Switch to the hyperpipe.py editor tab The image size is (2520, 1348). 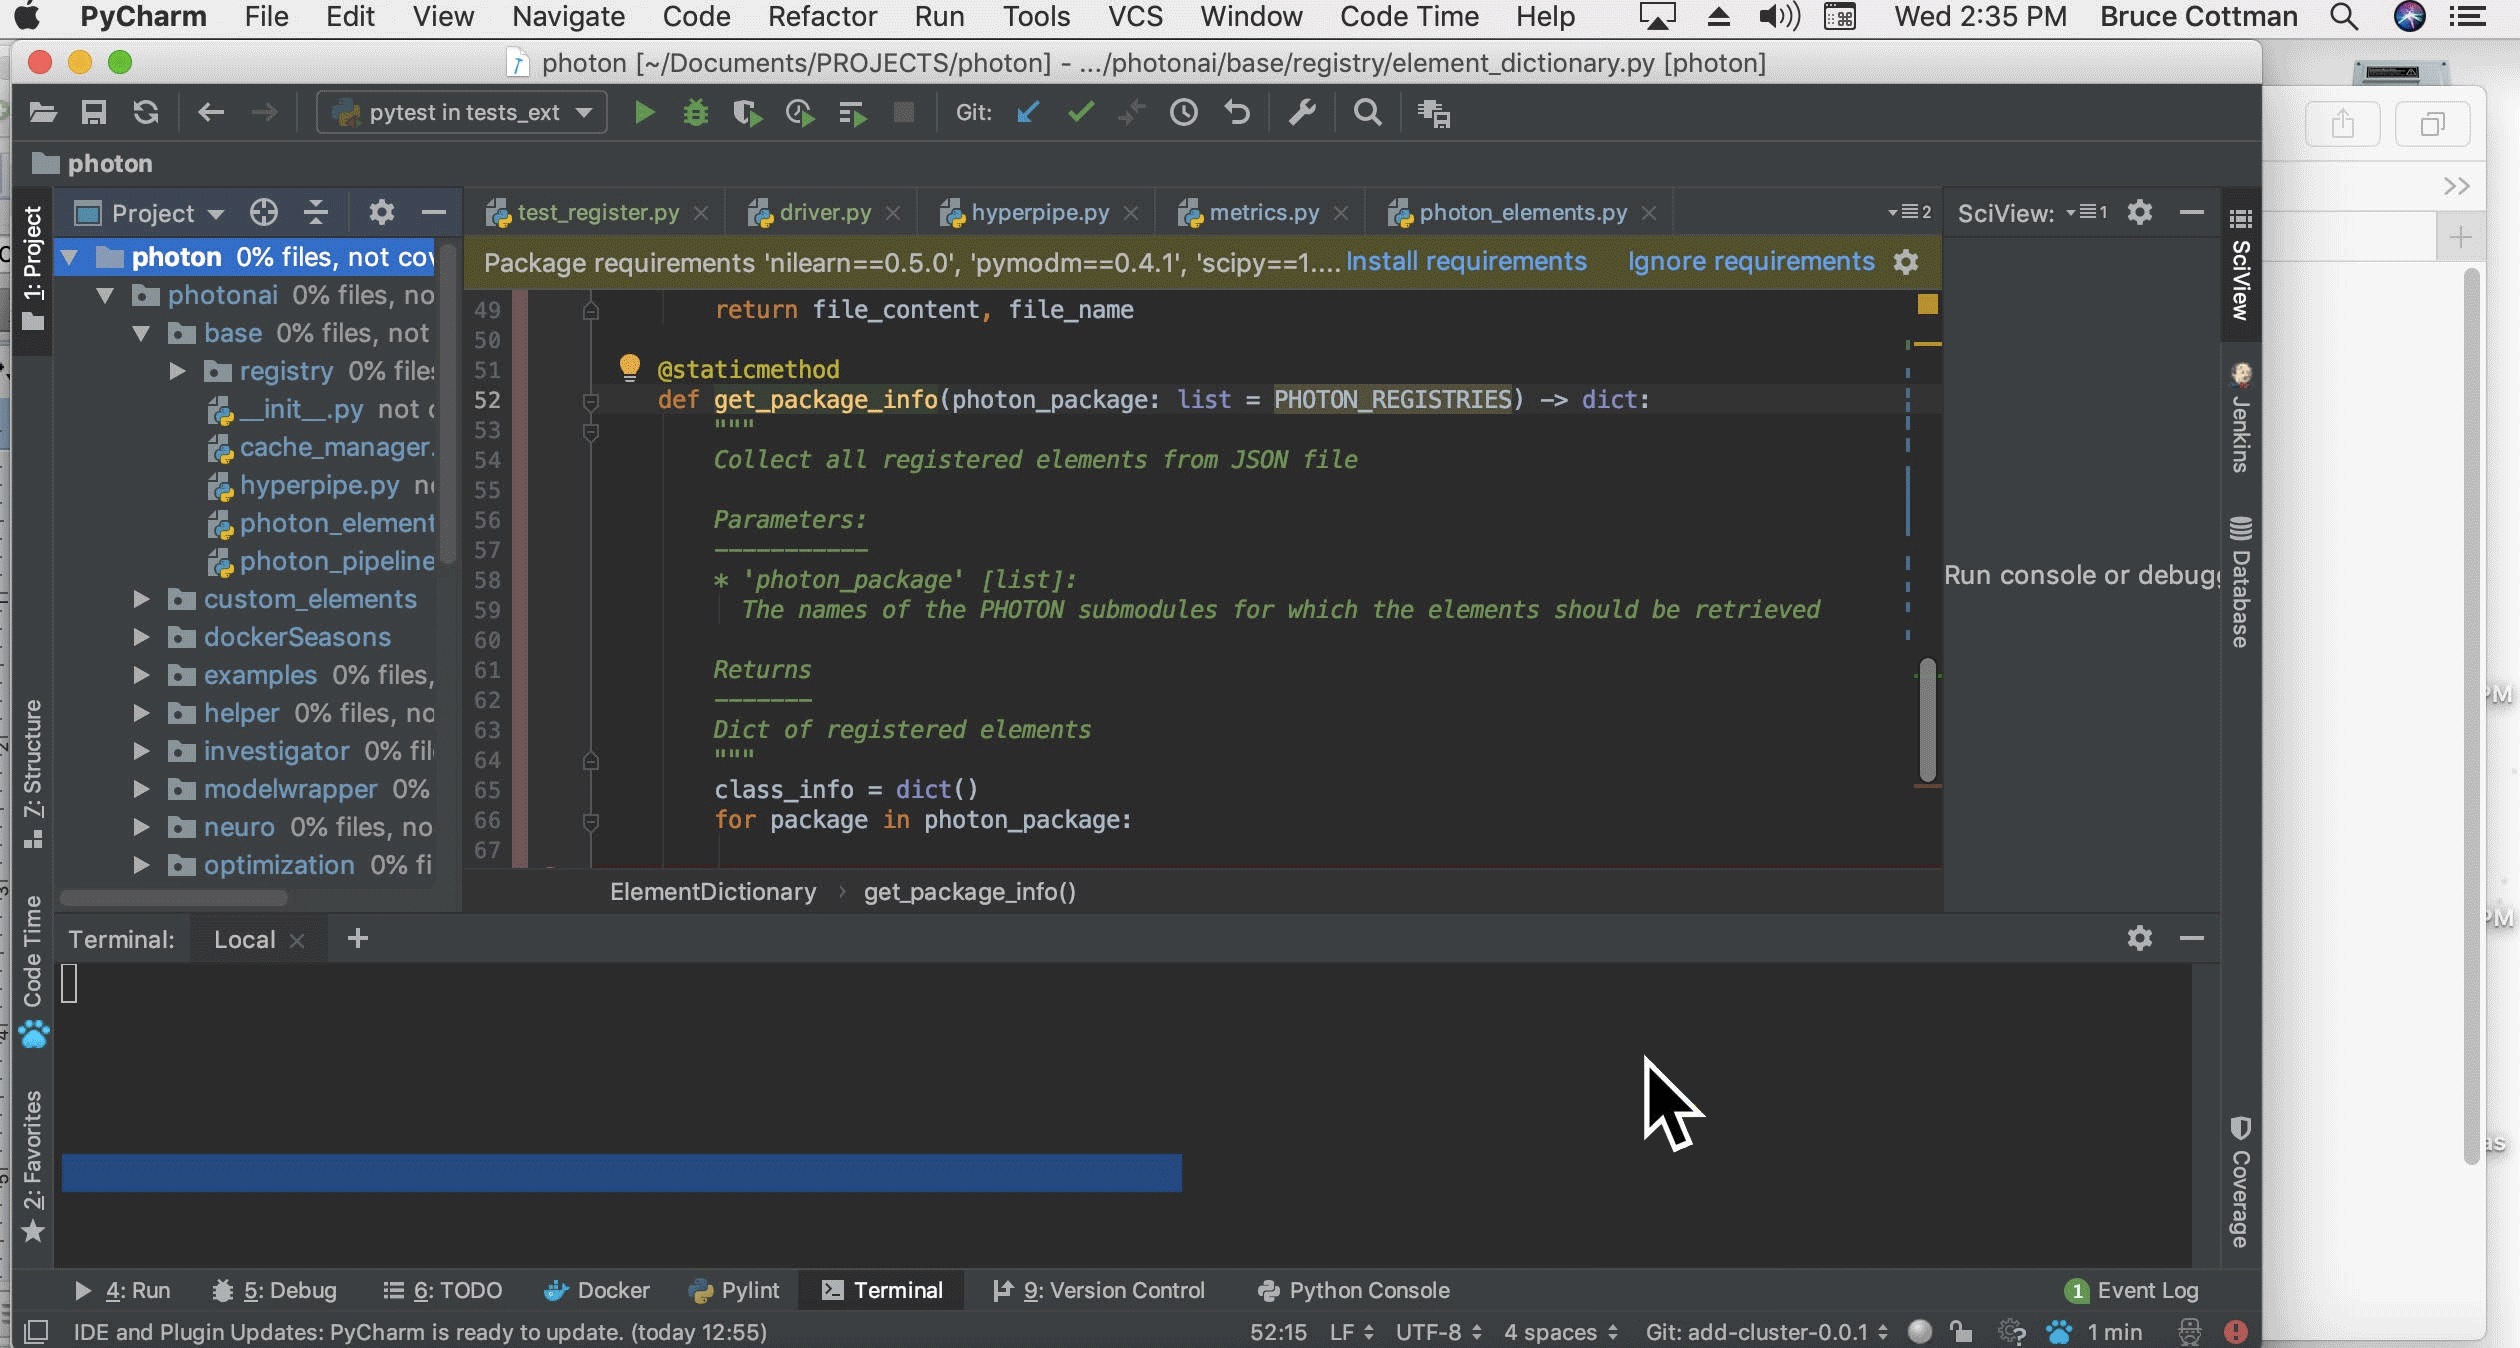pyautogui.click(x=1039, y=213)
